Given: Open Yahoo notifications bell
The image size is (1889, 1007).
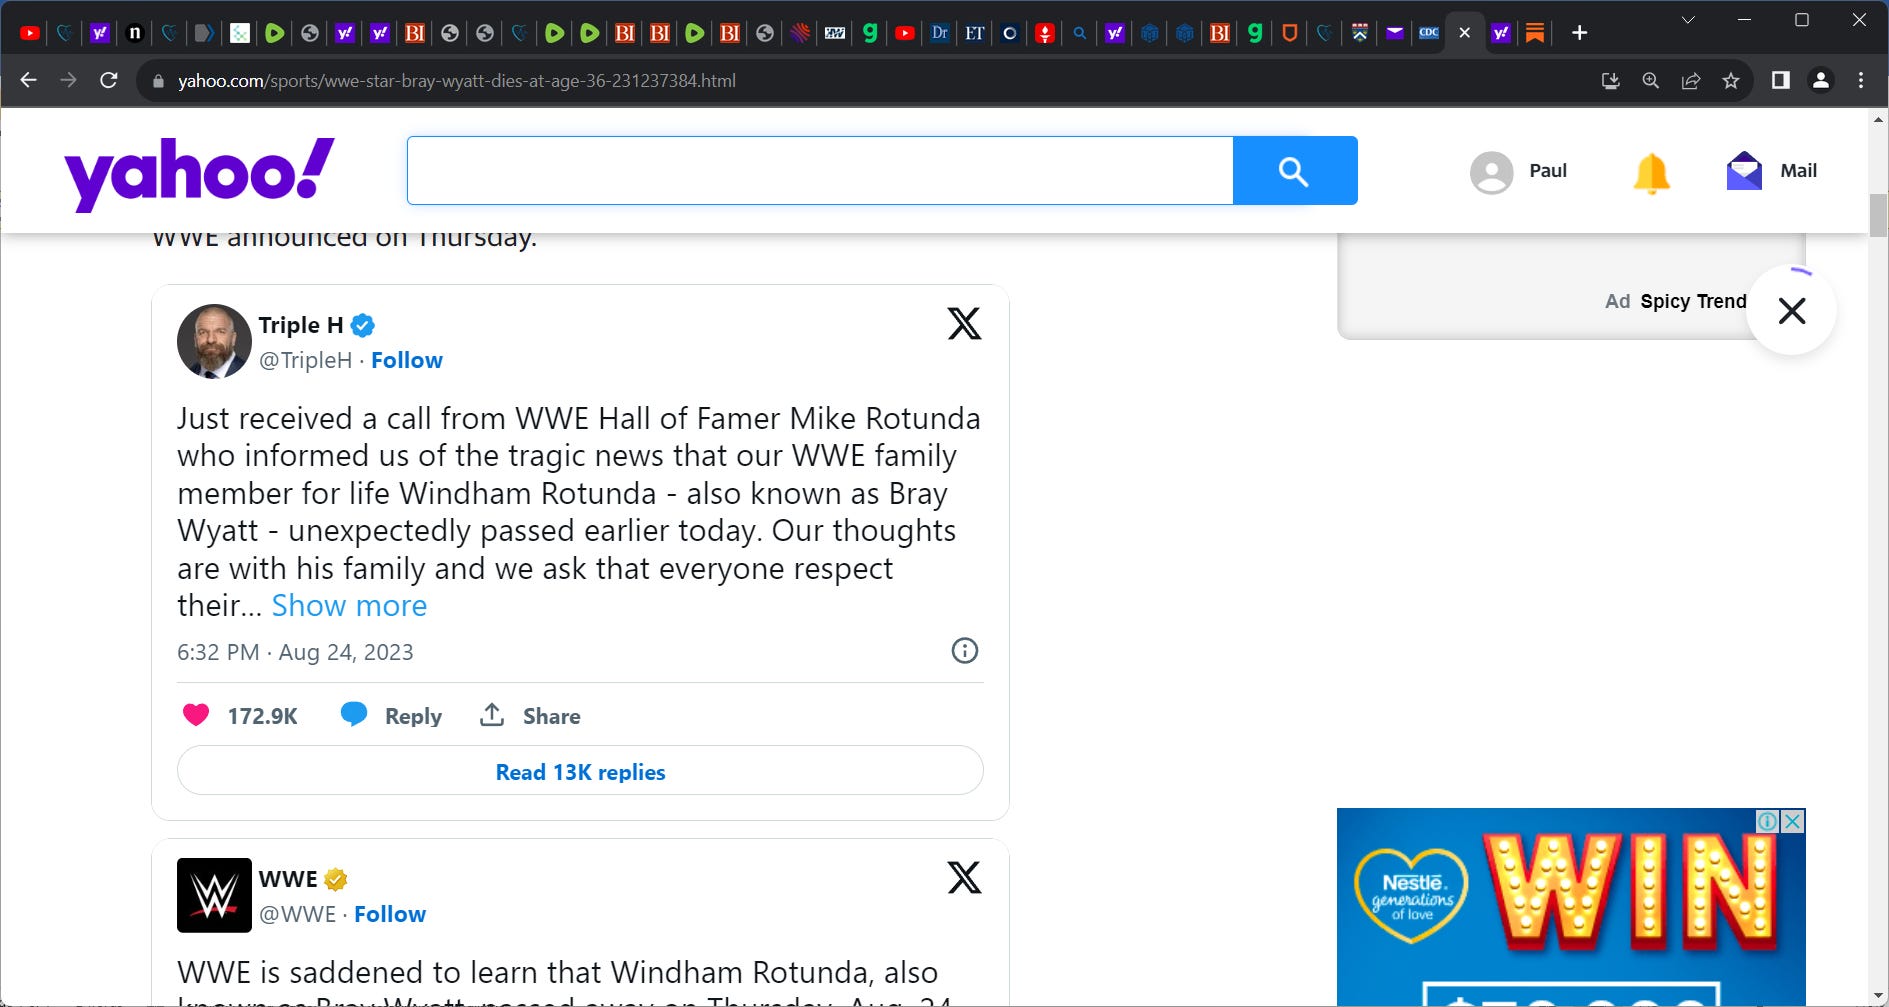Looking at the screenshot, I should pos(1651,173).
